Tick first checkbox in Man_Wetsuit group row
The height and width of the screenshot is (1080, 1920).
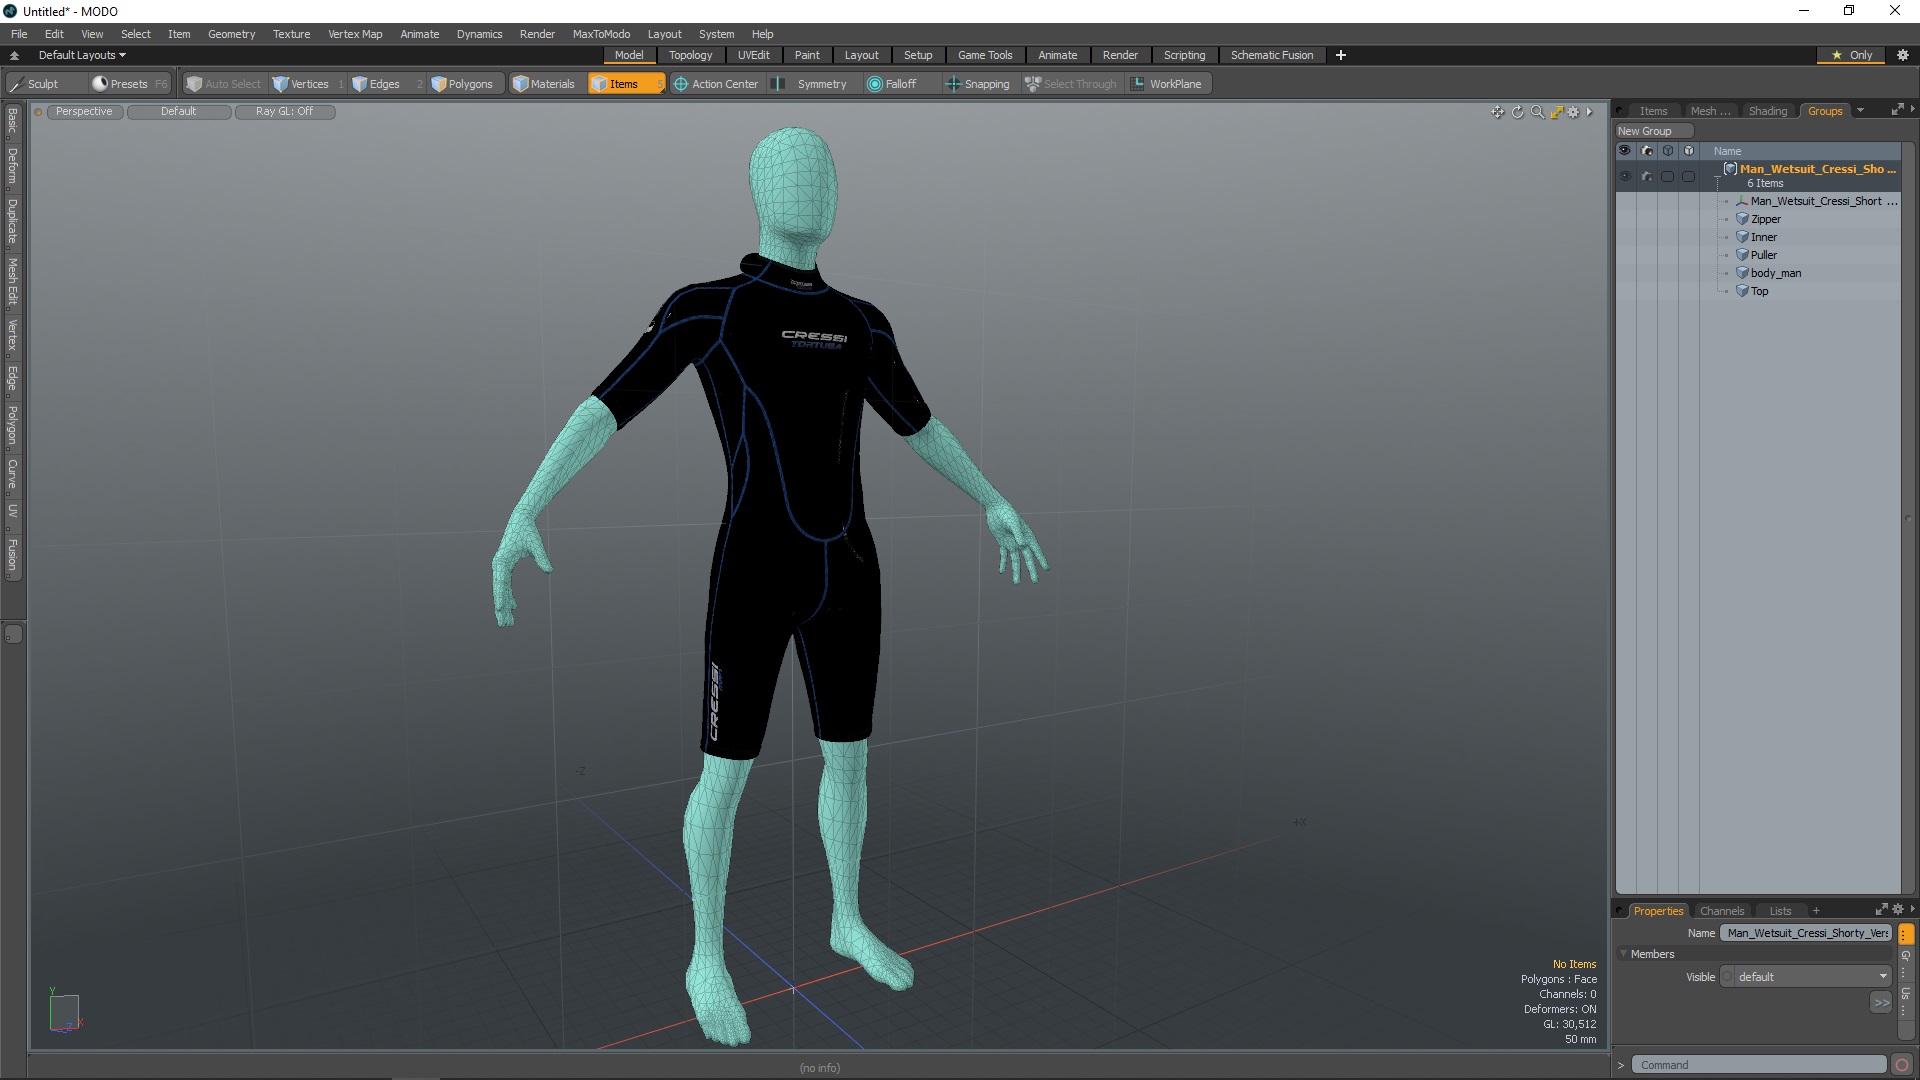click(x=1667, y=176)
